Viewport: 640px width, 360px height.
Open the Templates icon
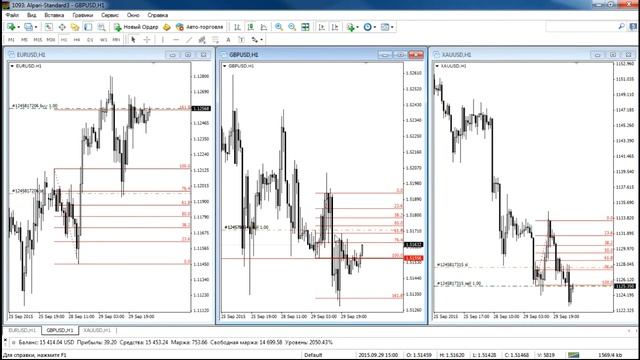point(385,27)
